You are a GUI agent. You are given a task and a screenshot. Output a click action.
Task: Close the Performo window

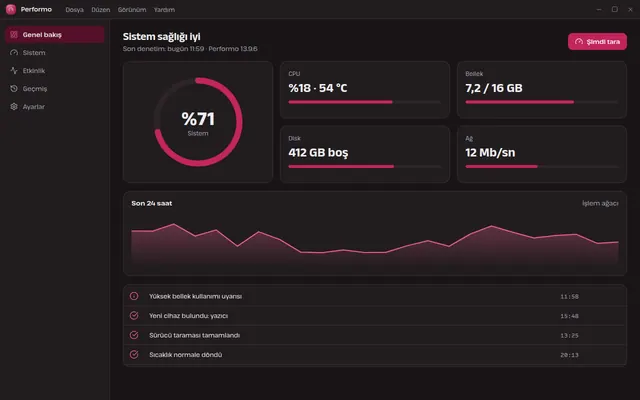coord(630,9)
